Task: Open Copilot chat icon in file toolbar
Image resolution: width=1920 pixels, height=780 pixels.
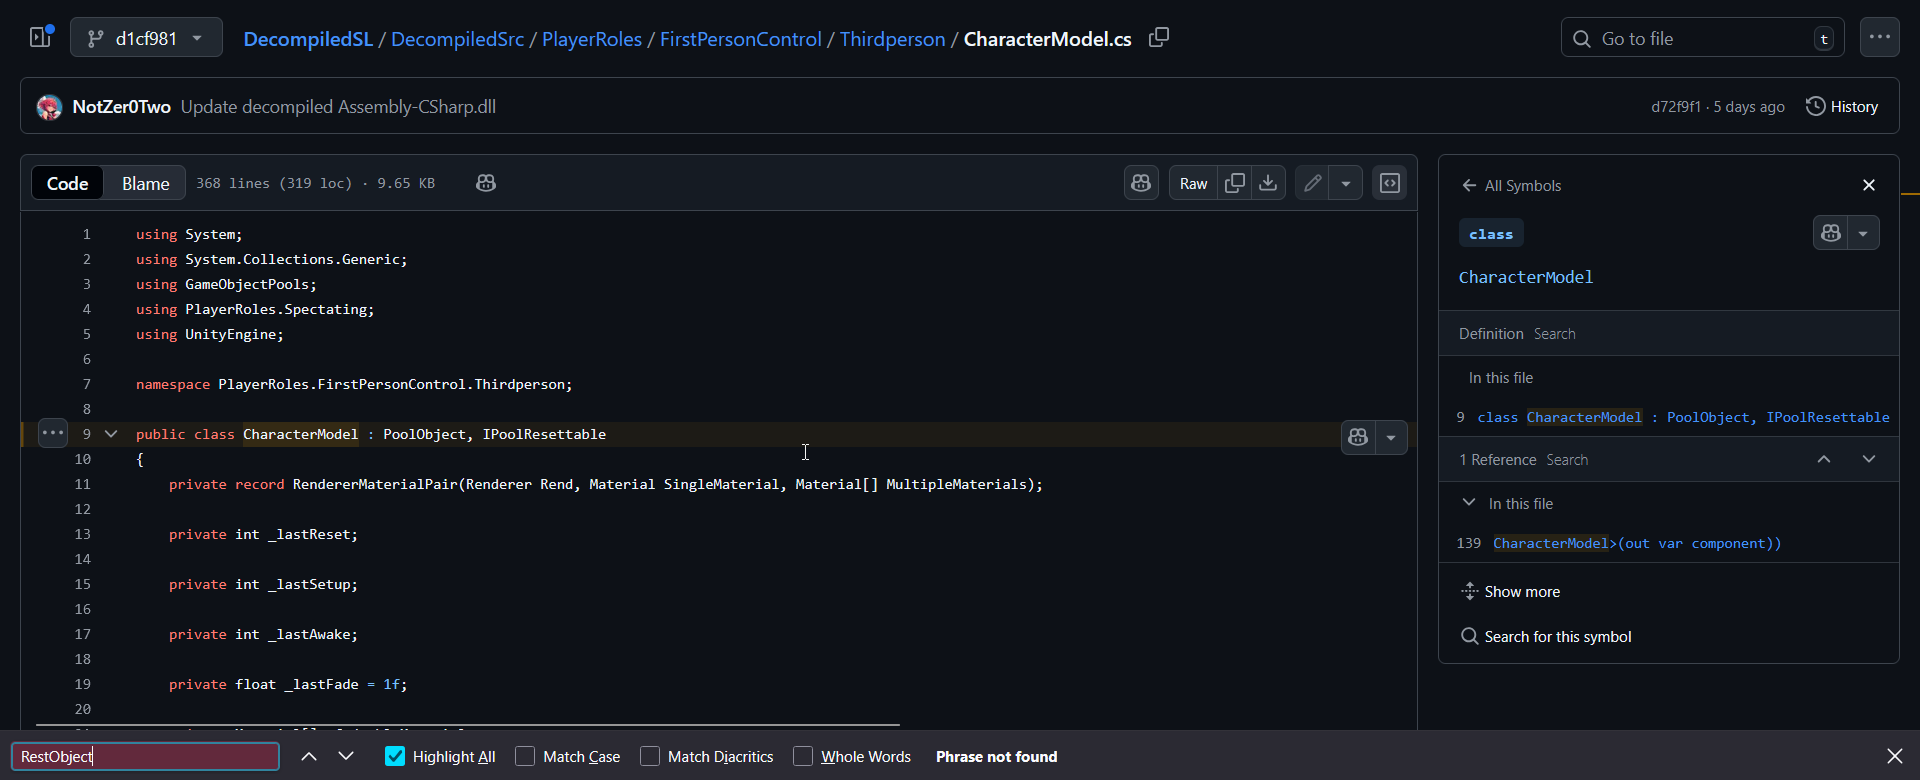Action: [1141, 183]
